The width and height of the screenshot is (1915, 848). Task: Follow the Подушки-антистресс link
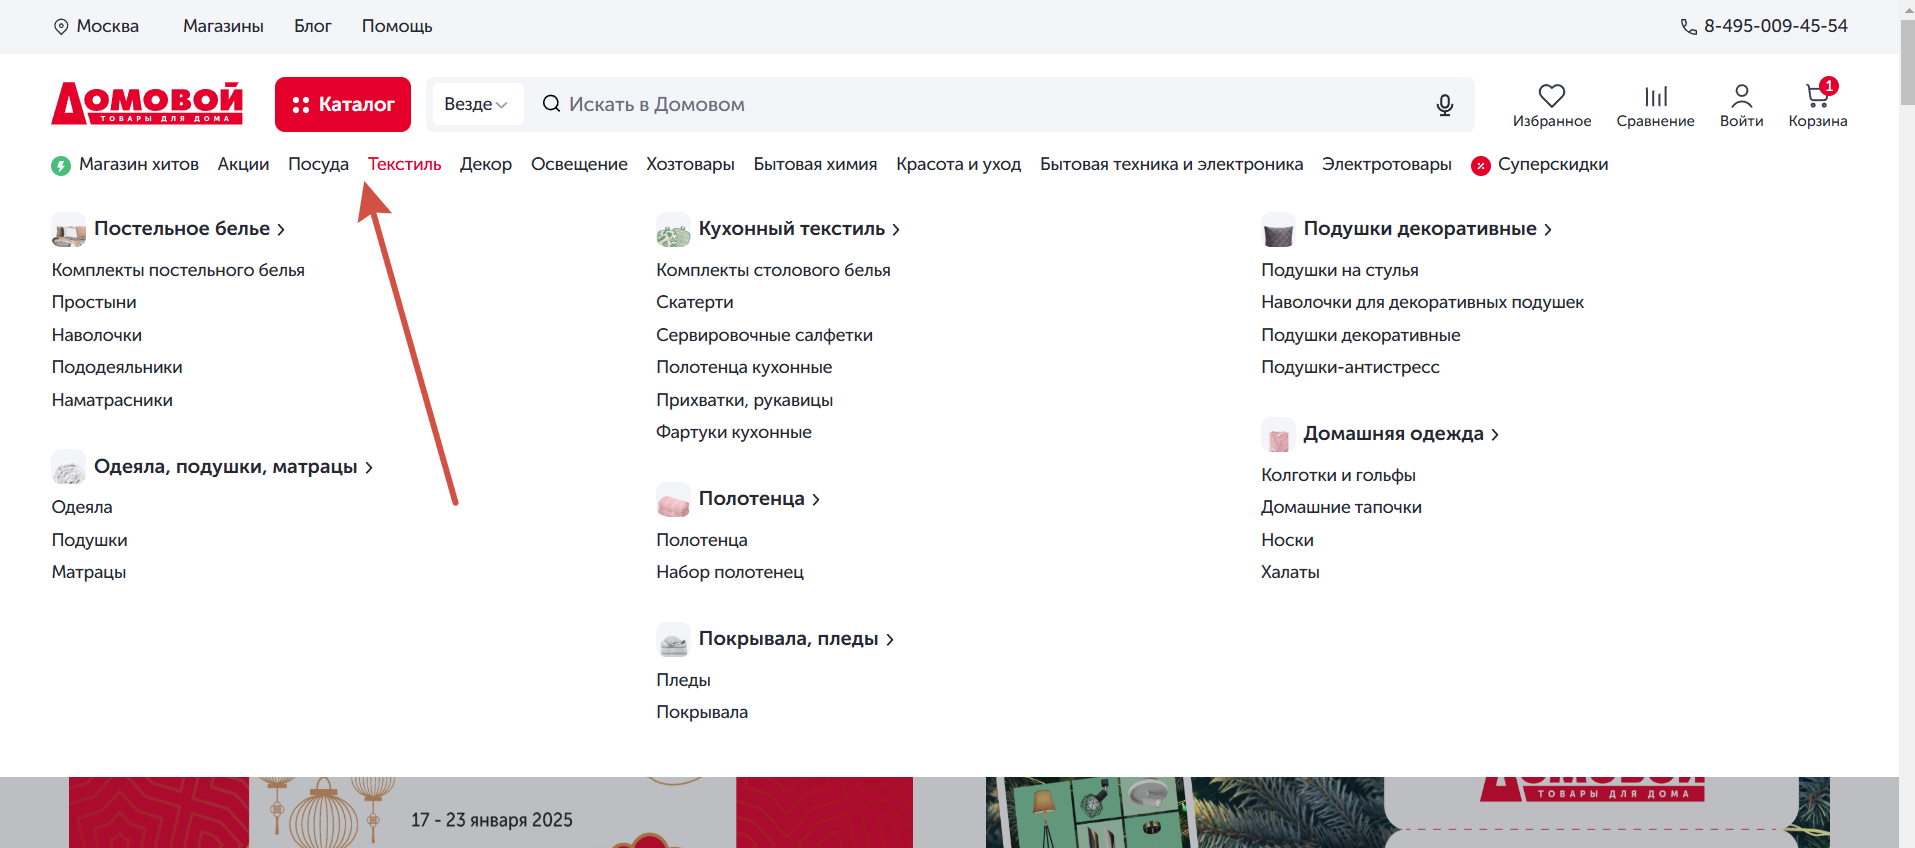click(1350, 367)
